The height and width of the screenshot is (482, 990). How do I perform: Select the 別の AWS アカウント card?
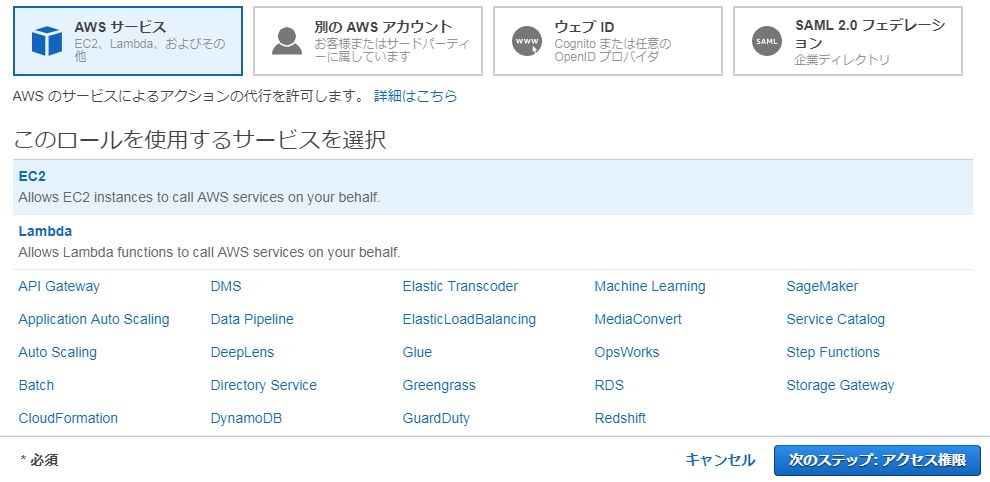368,41
